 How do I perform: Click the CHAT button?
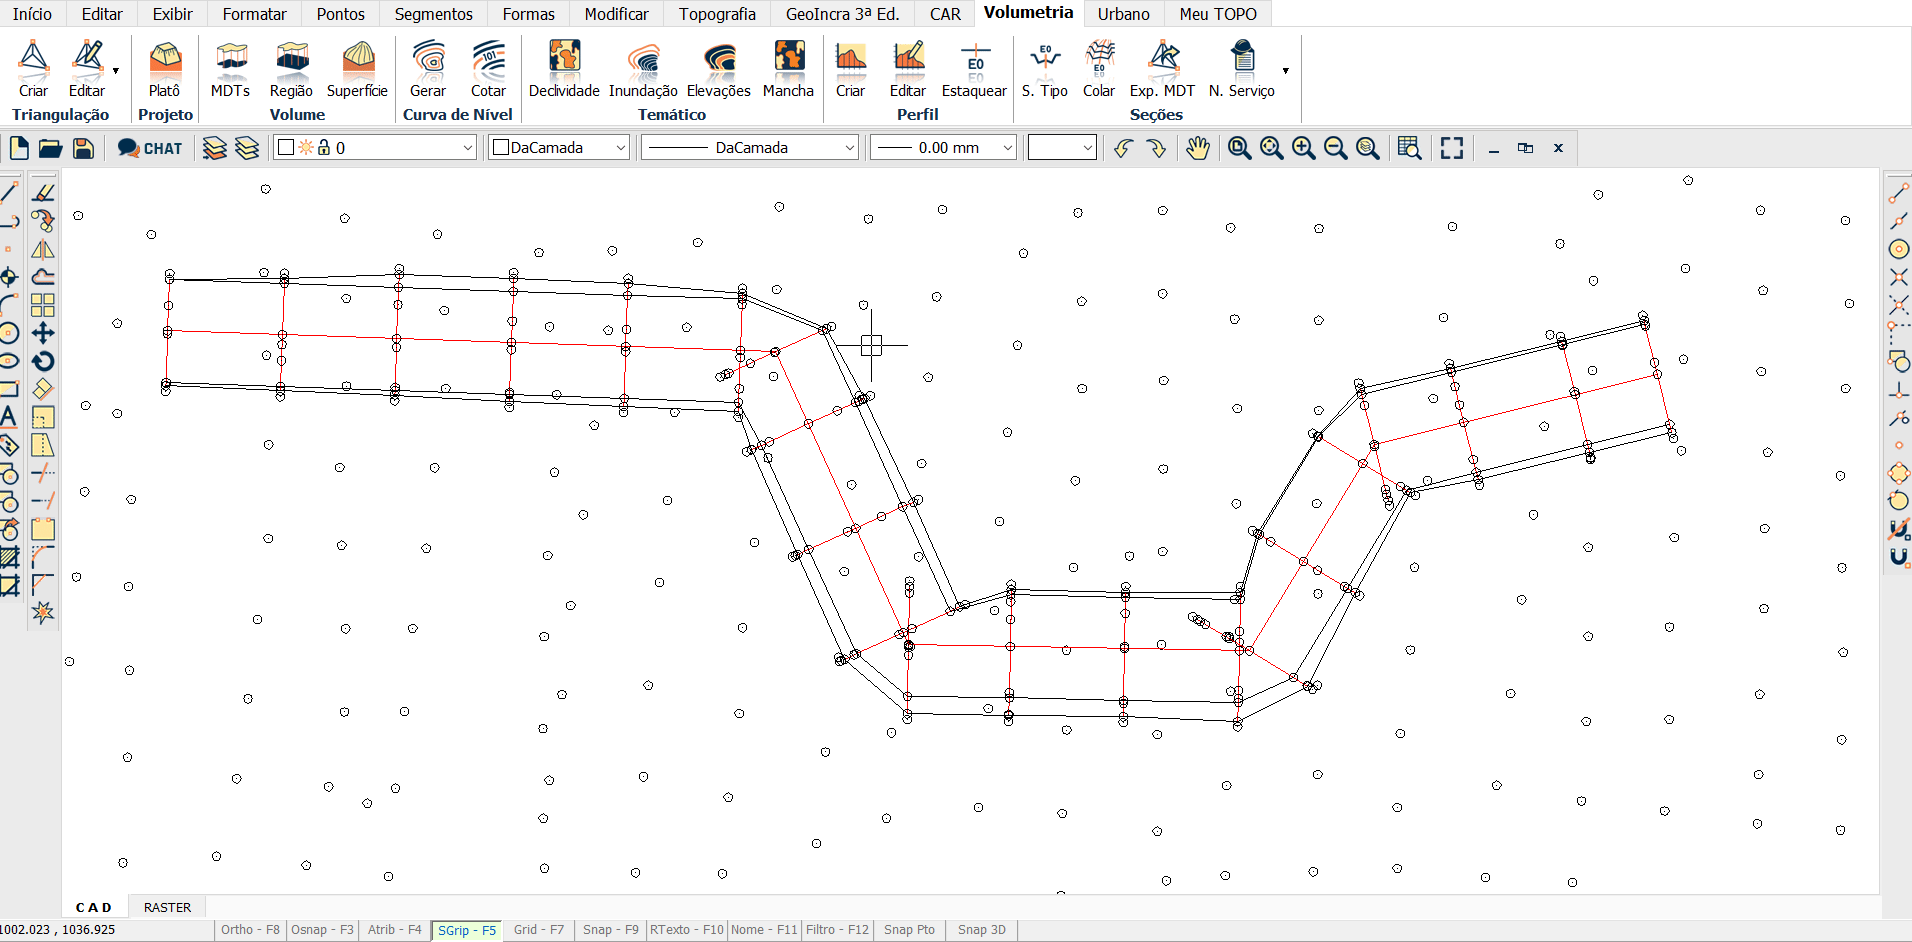pyautogui.click(x=150, y=148)
